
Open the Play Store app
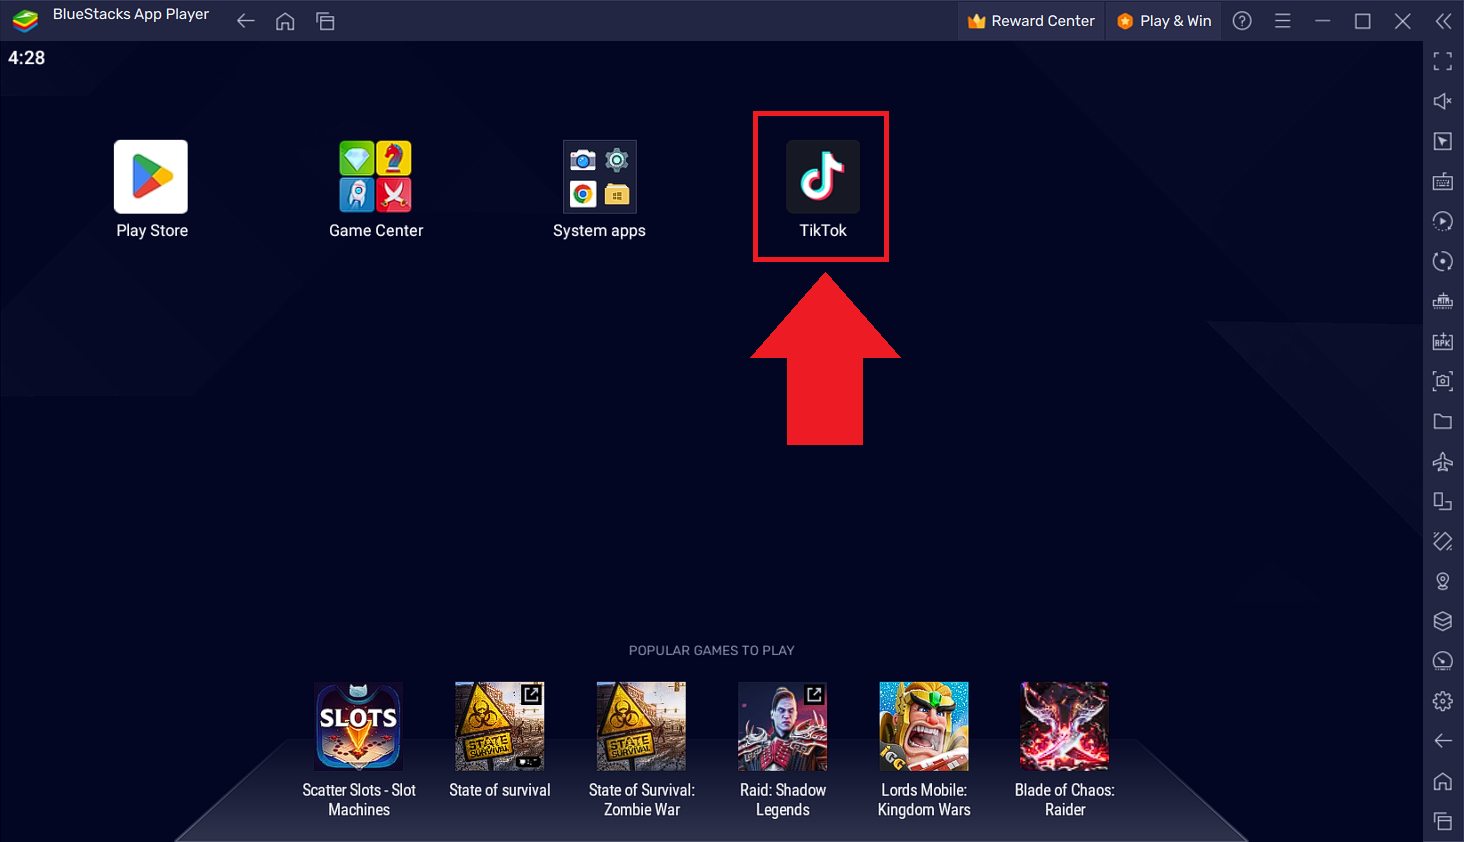coord(151,188)
